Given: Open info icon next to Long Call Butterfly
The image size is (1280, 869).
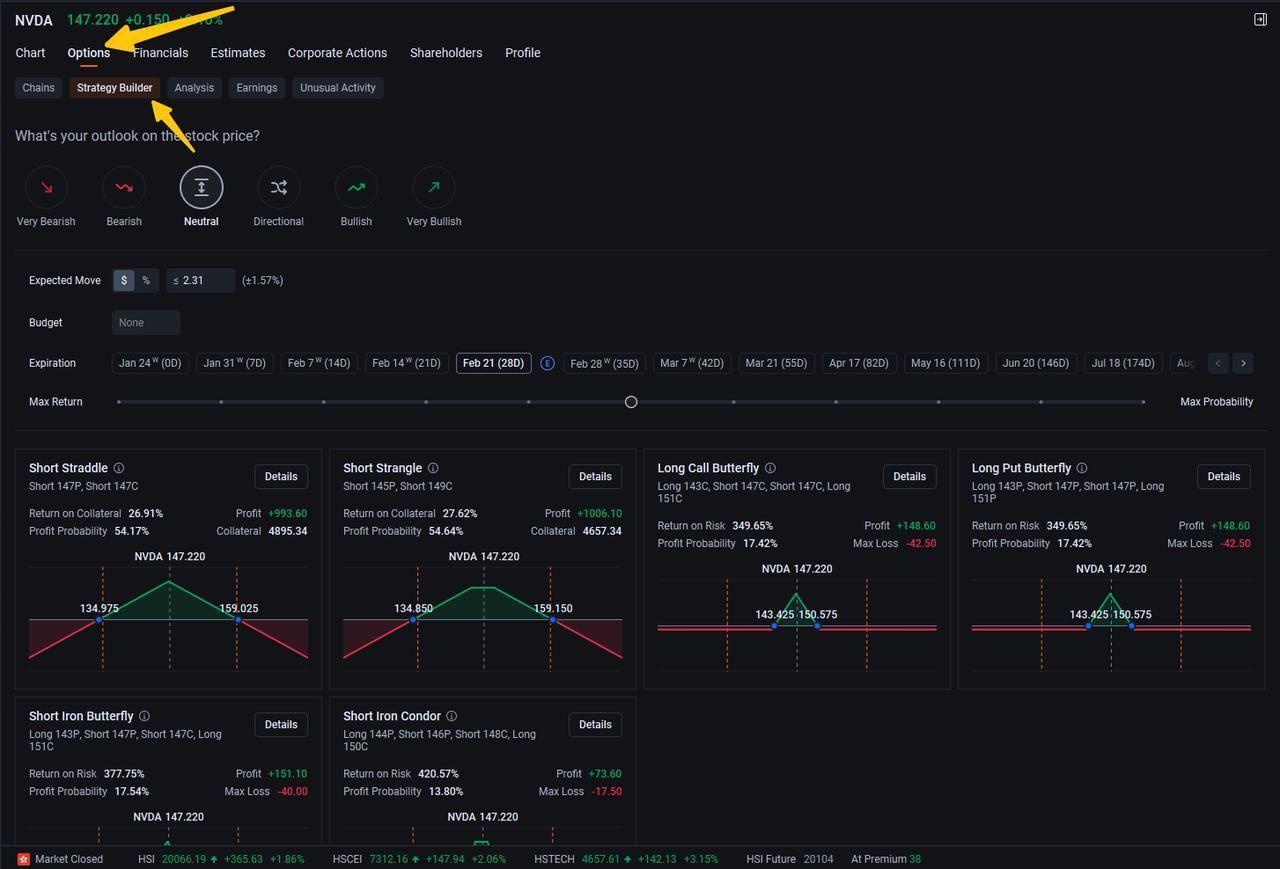Looking at the screenshot, I should (x=770, y=468).
